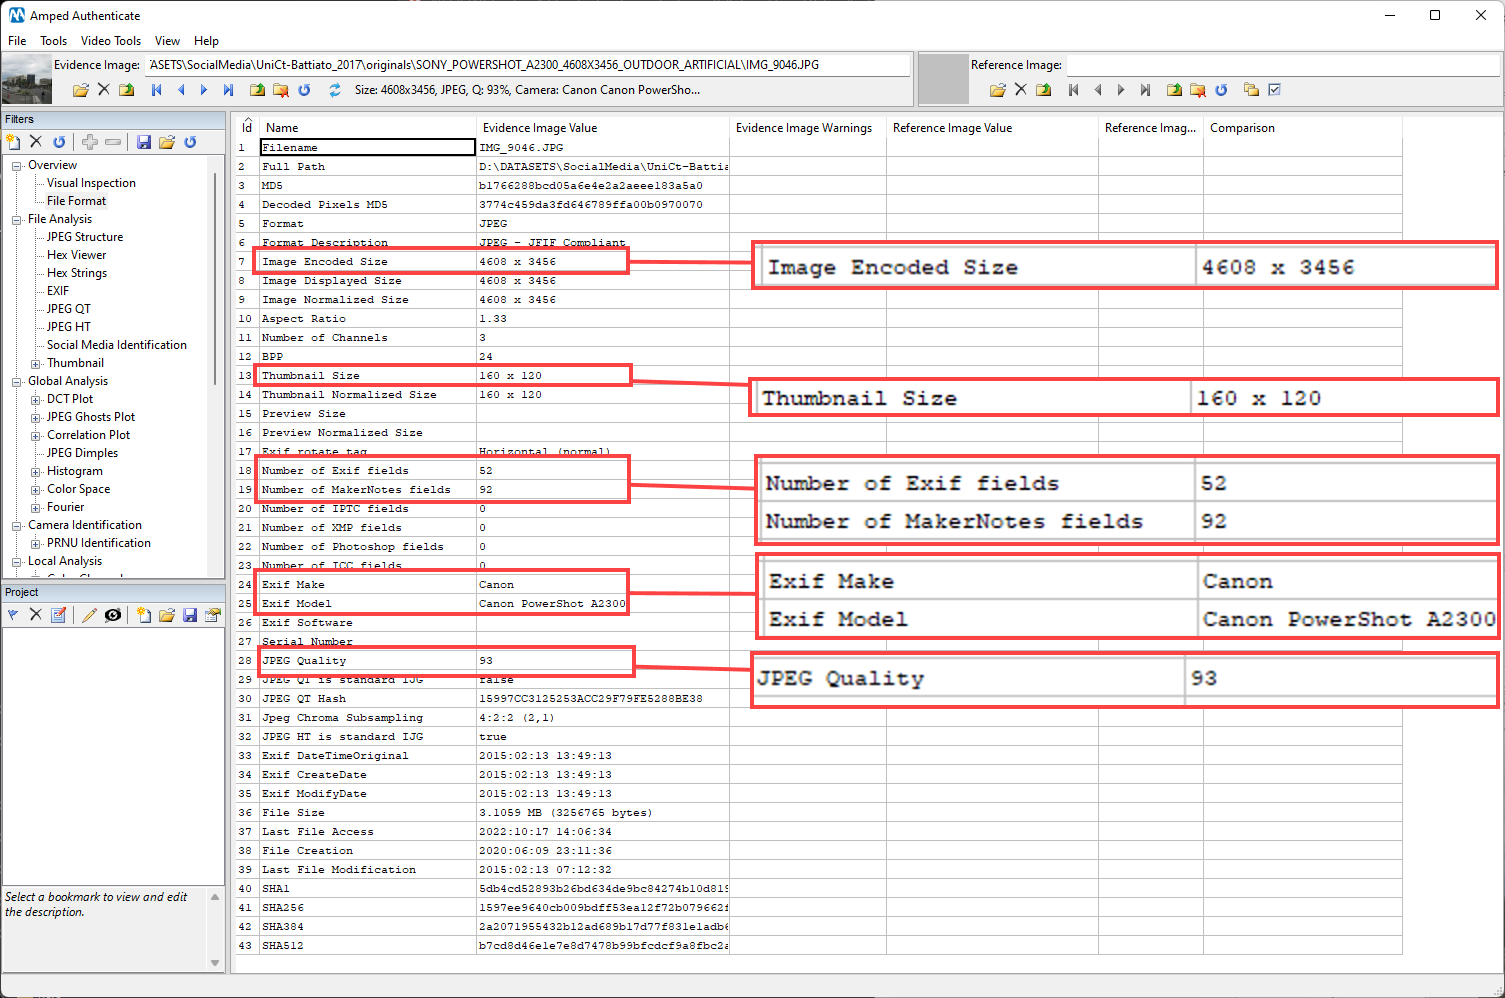Viewport: 1505px width, 998px height.
Task: Collapse the Global Analysis section
Action: pyautogui.click(x=16, y=381)
